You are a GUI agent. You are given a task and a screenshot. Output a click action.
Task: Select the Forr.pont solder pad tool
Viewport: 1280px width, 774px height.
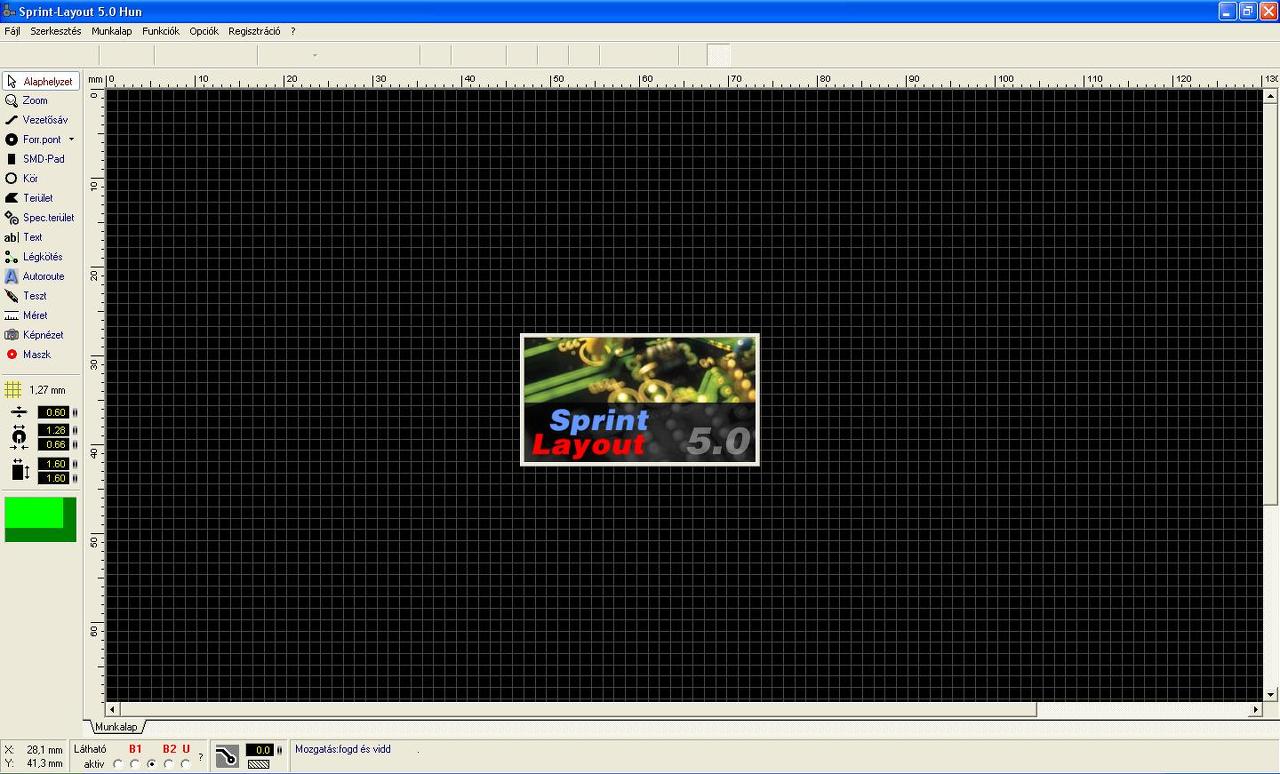click(x=34, y=140)
